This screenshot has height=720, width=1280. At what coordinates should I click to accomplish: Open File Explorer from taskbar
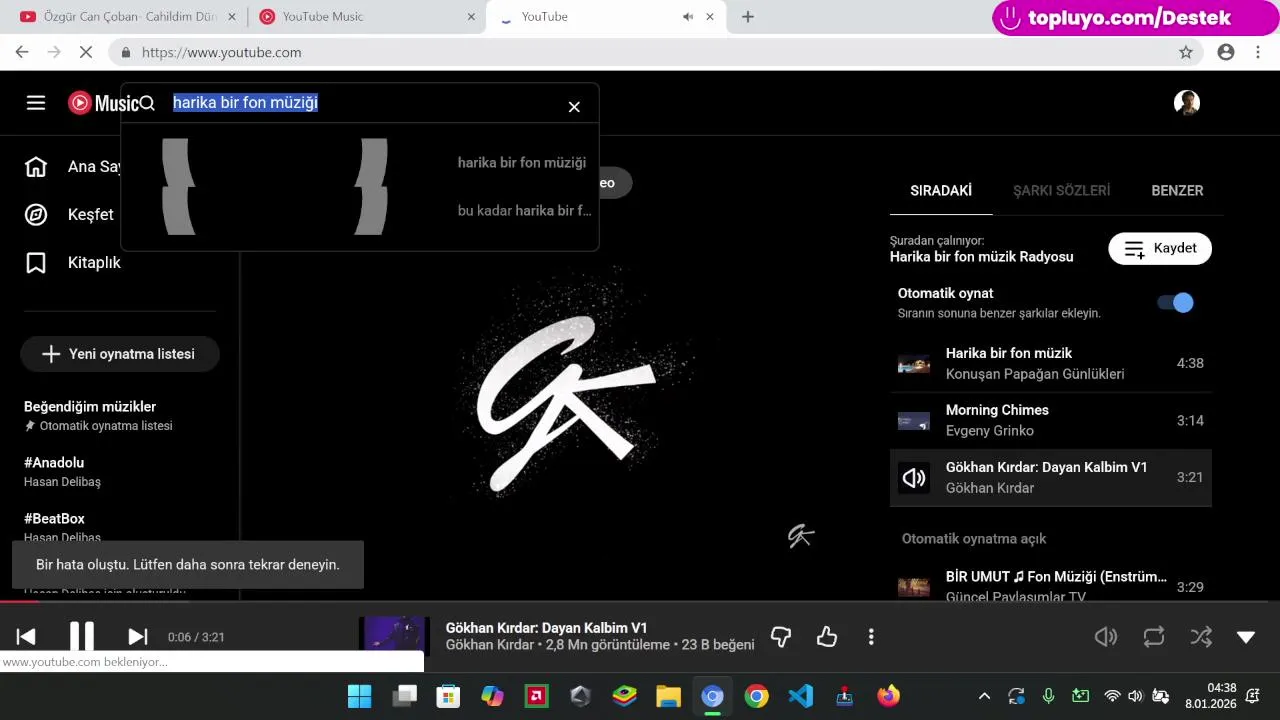tap(668, 696)
